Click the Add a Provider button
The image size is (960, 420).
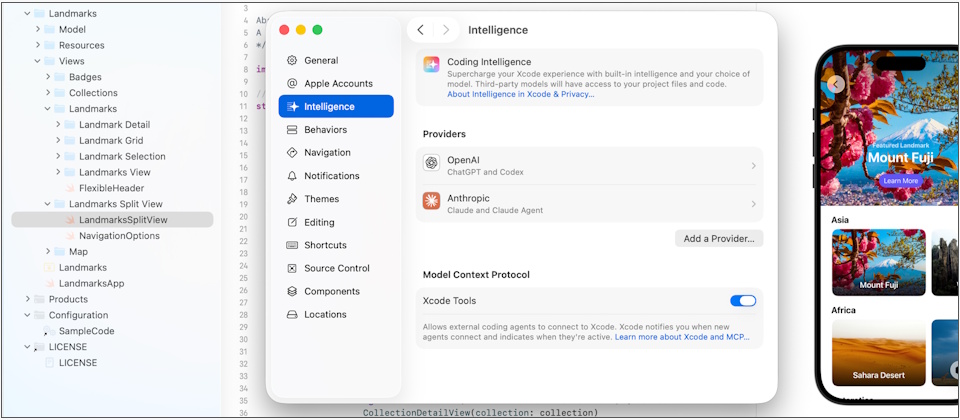click(x=719, y=239)
